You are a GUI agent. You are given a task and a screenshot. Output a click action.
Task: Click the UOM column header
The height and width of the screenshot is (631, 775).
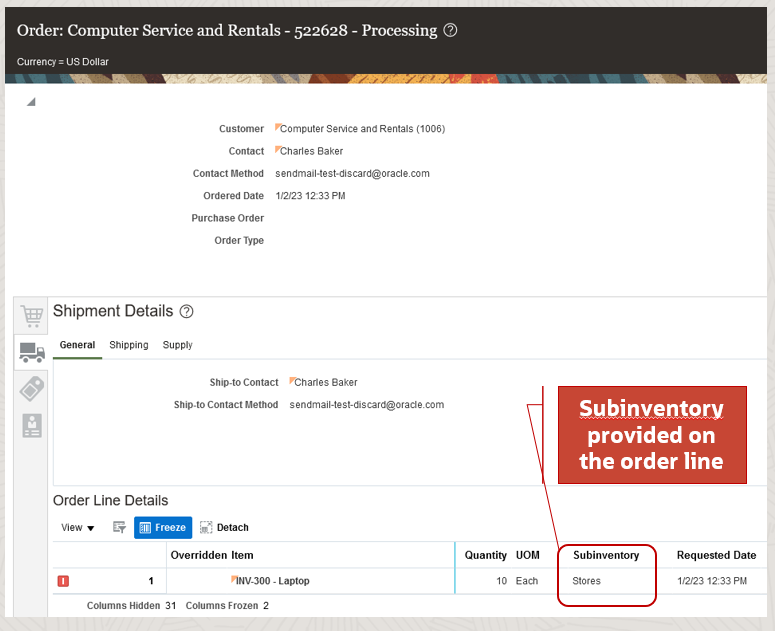[x=528, y=555]
